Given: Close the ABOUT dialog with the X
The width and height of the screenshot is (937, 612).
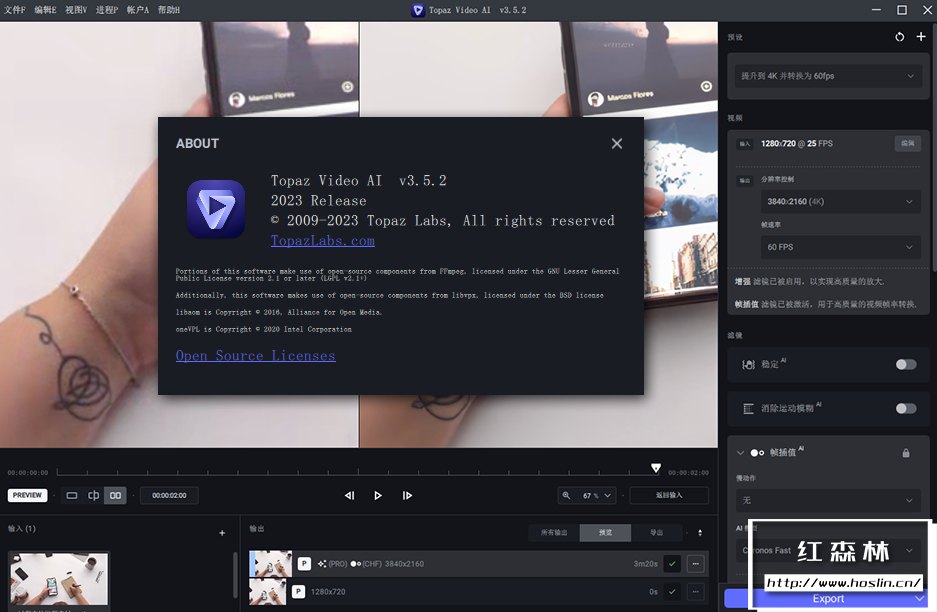Looking at the screenshot, I should [617, 143].
